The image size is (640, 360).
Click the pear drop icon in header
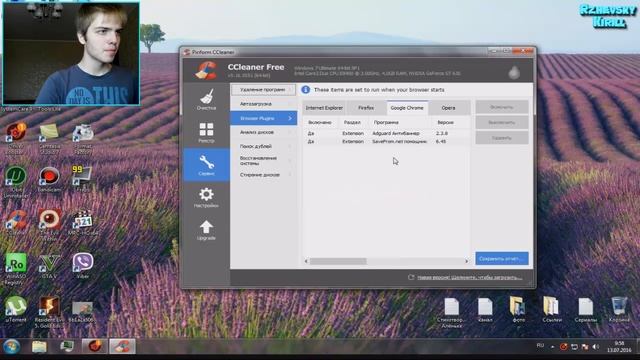click(x=514, y=72)
